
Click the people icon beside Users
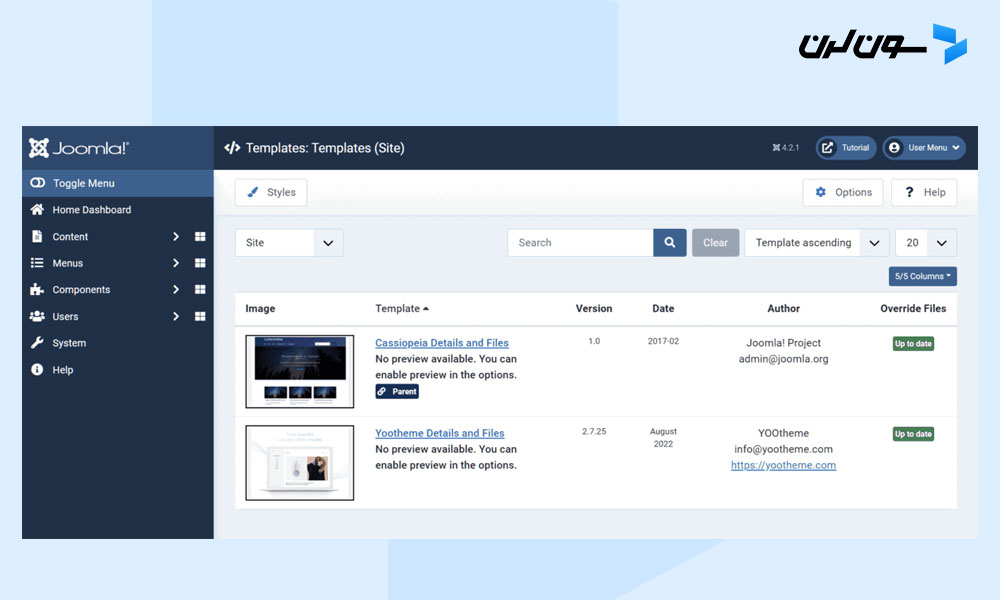(x=37, y=316)
